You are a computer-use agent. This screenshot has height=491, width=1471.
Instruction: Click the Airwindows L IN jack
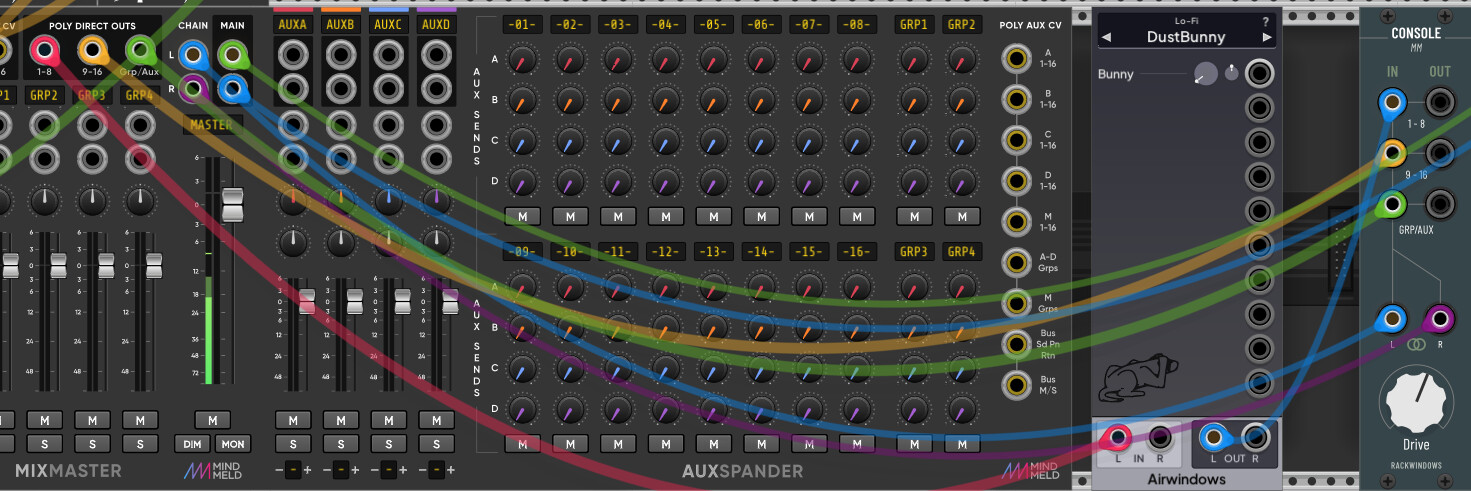1118,437
